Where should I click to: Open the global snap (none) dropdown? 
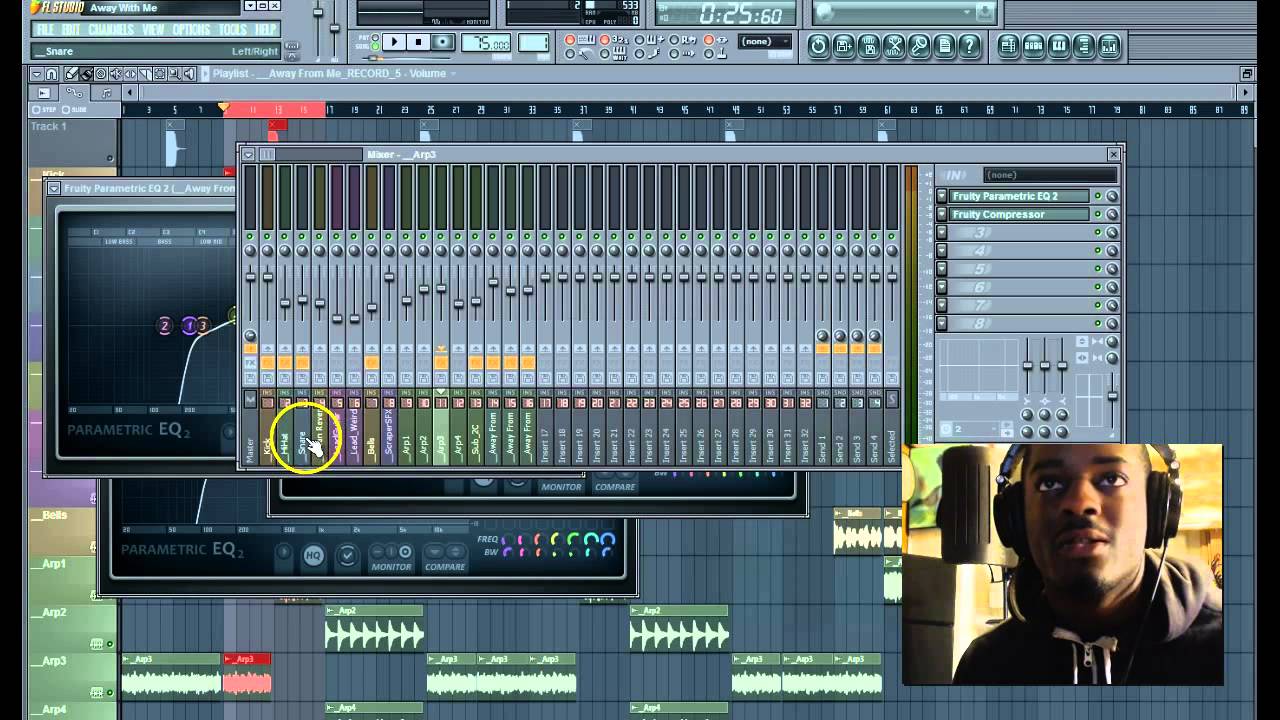pos(764,41)
